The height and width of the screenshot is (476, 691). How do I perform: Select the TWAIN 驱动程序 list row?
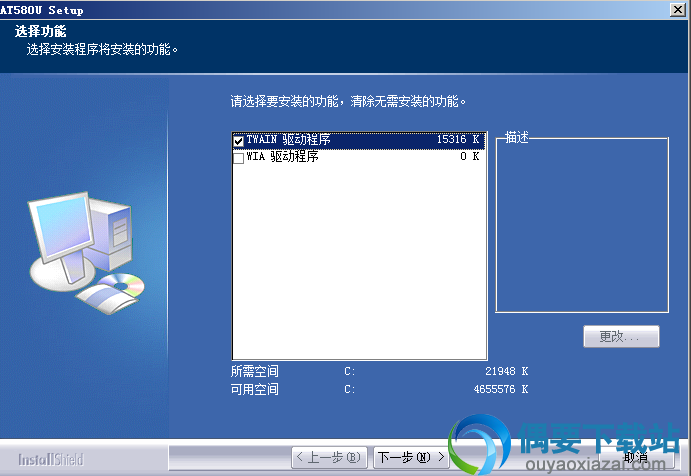(359, 141)
